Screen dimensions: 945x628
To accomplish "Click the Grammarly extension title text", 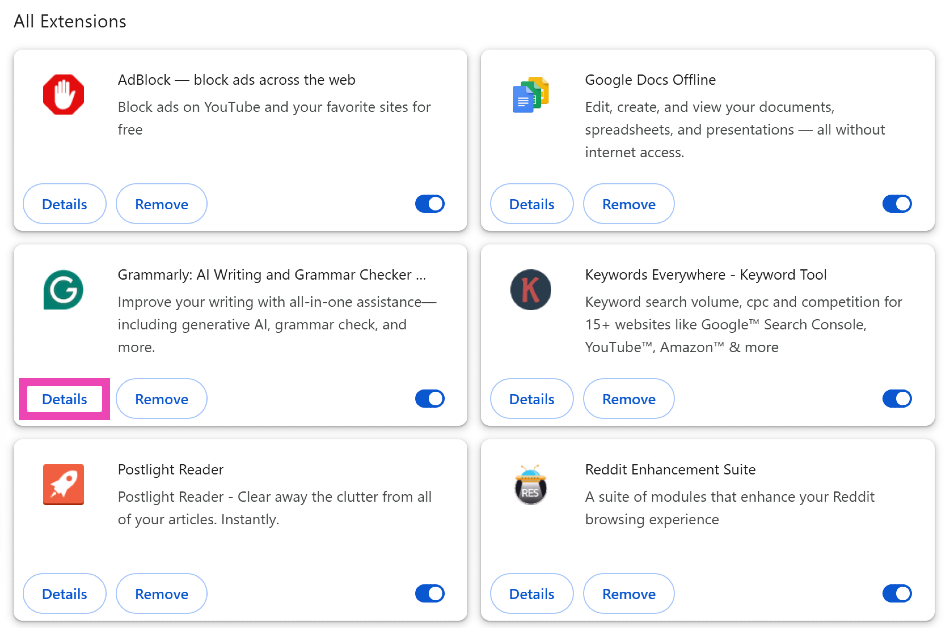I will pyautogui.click(x=271, y=275).
